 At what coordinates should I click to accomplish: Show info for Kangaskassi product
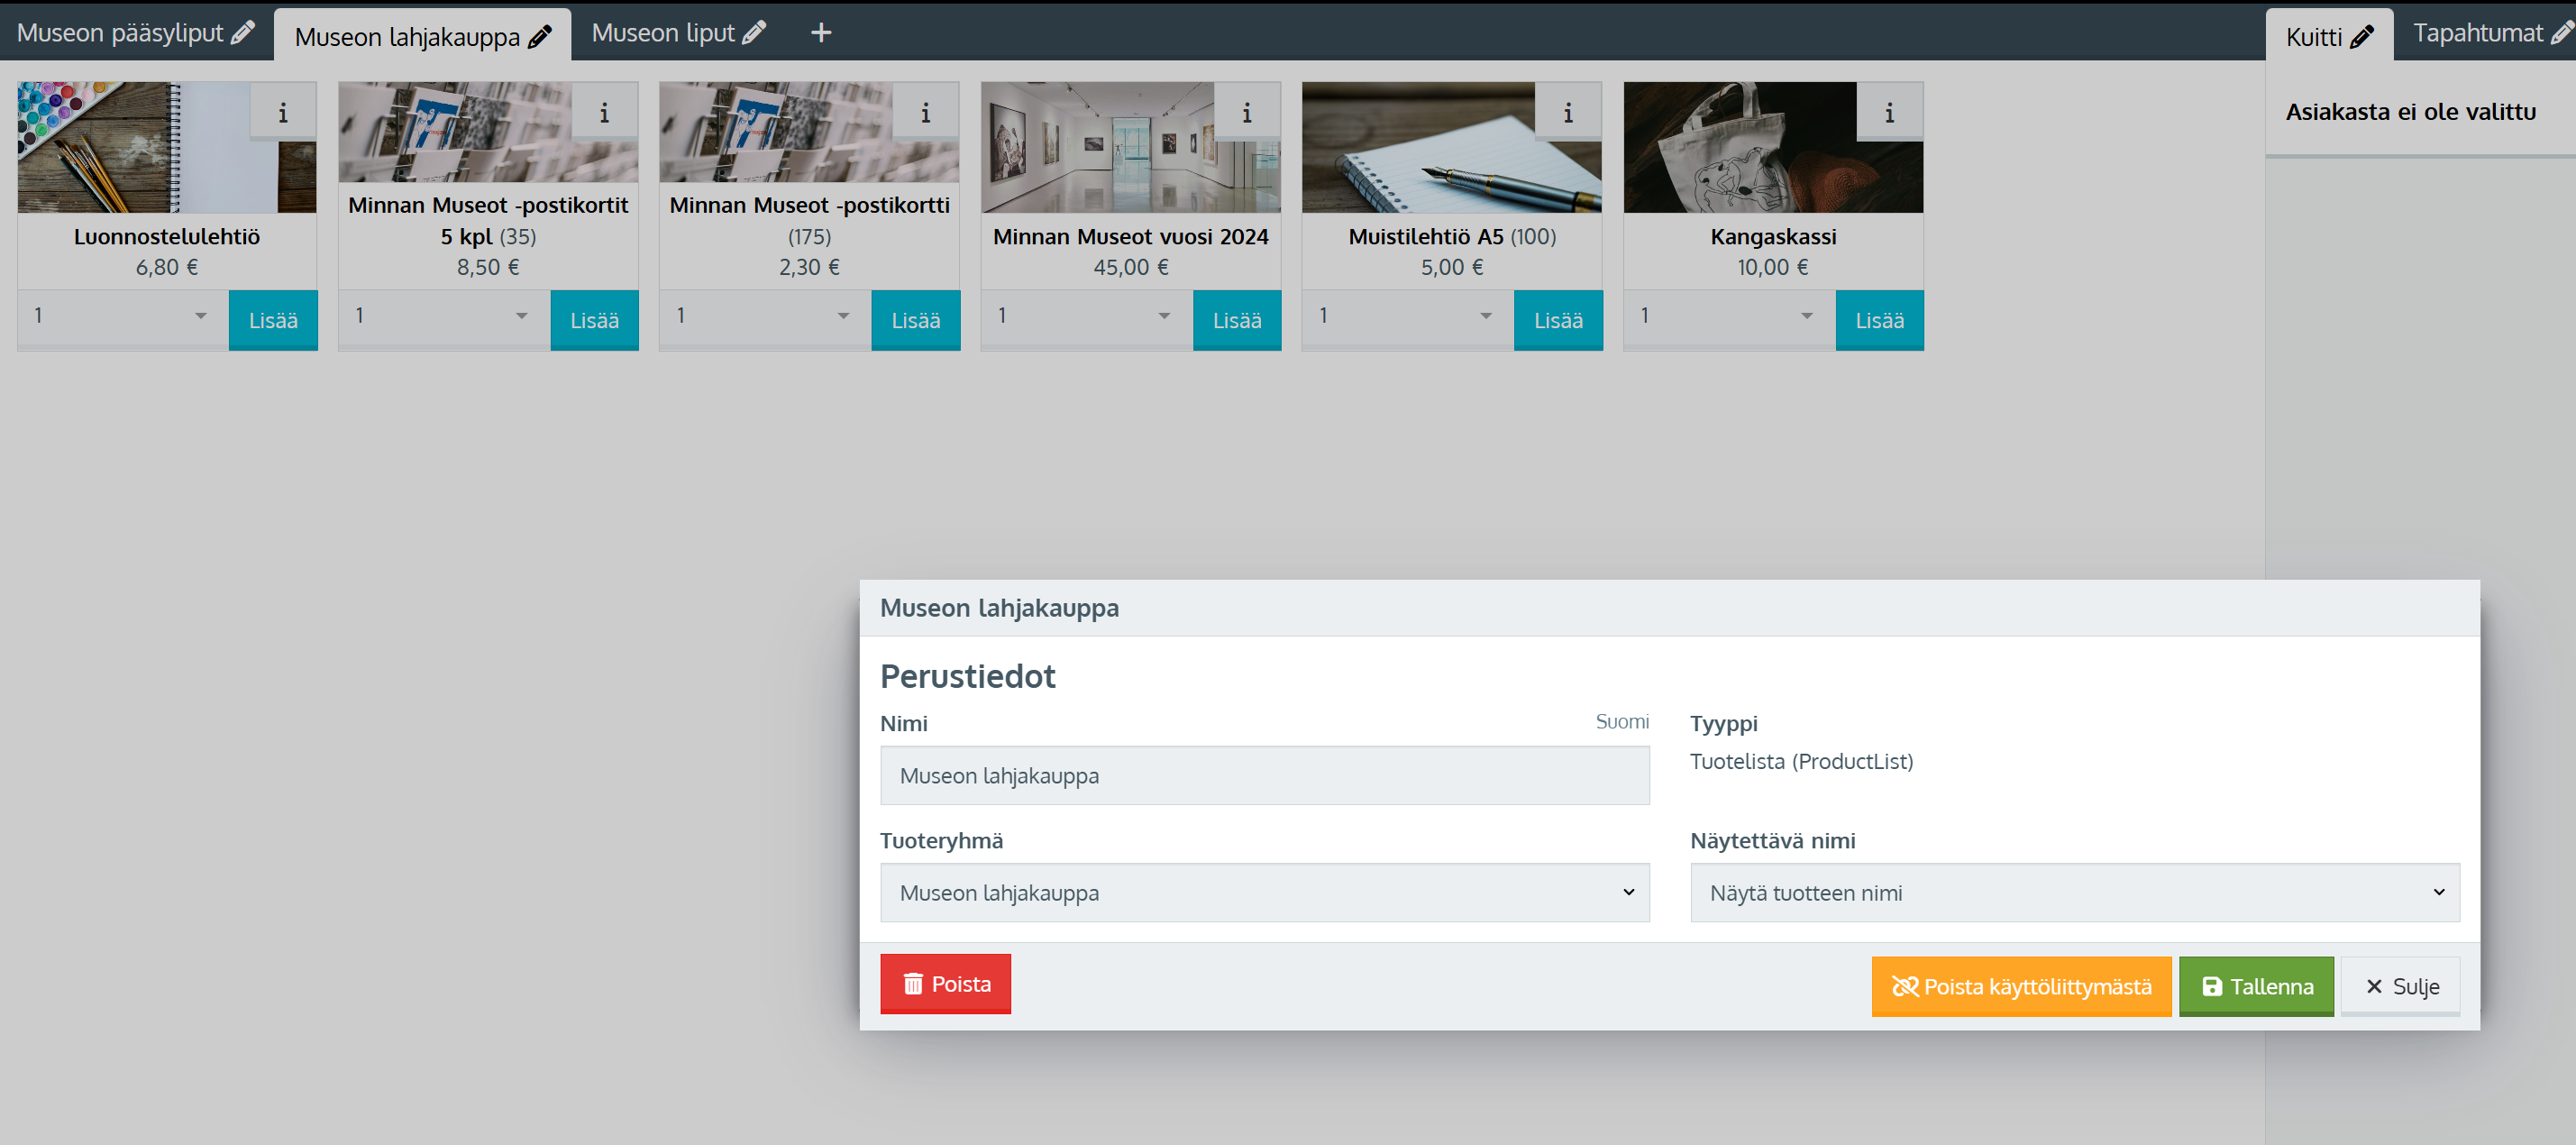[x=1889, y=113]
